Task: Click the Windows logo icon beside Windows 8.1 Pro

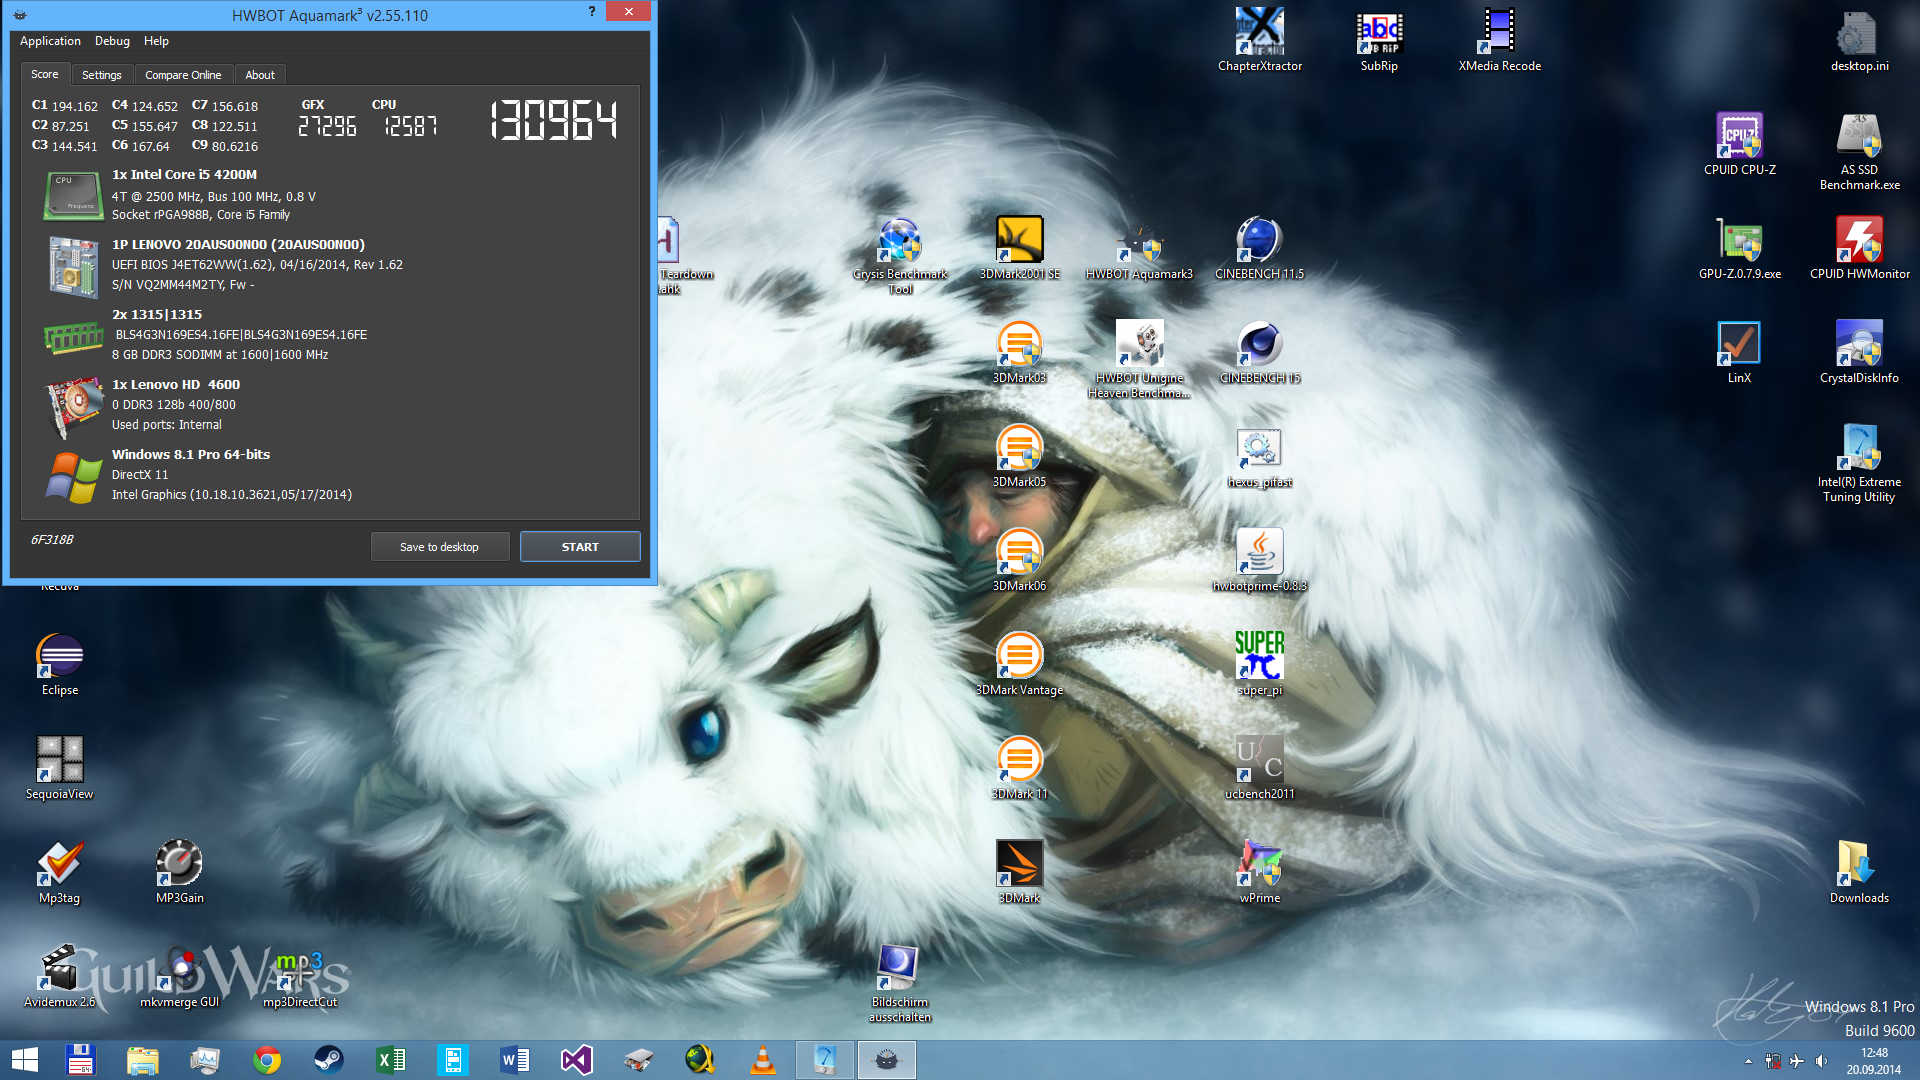Action: tap(73, 477)
